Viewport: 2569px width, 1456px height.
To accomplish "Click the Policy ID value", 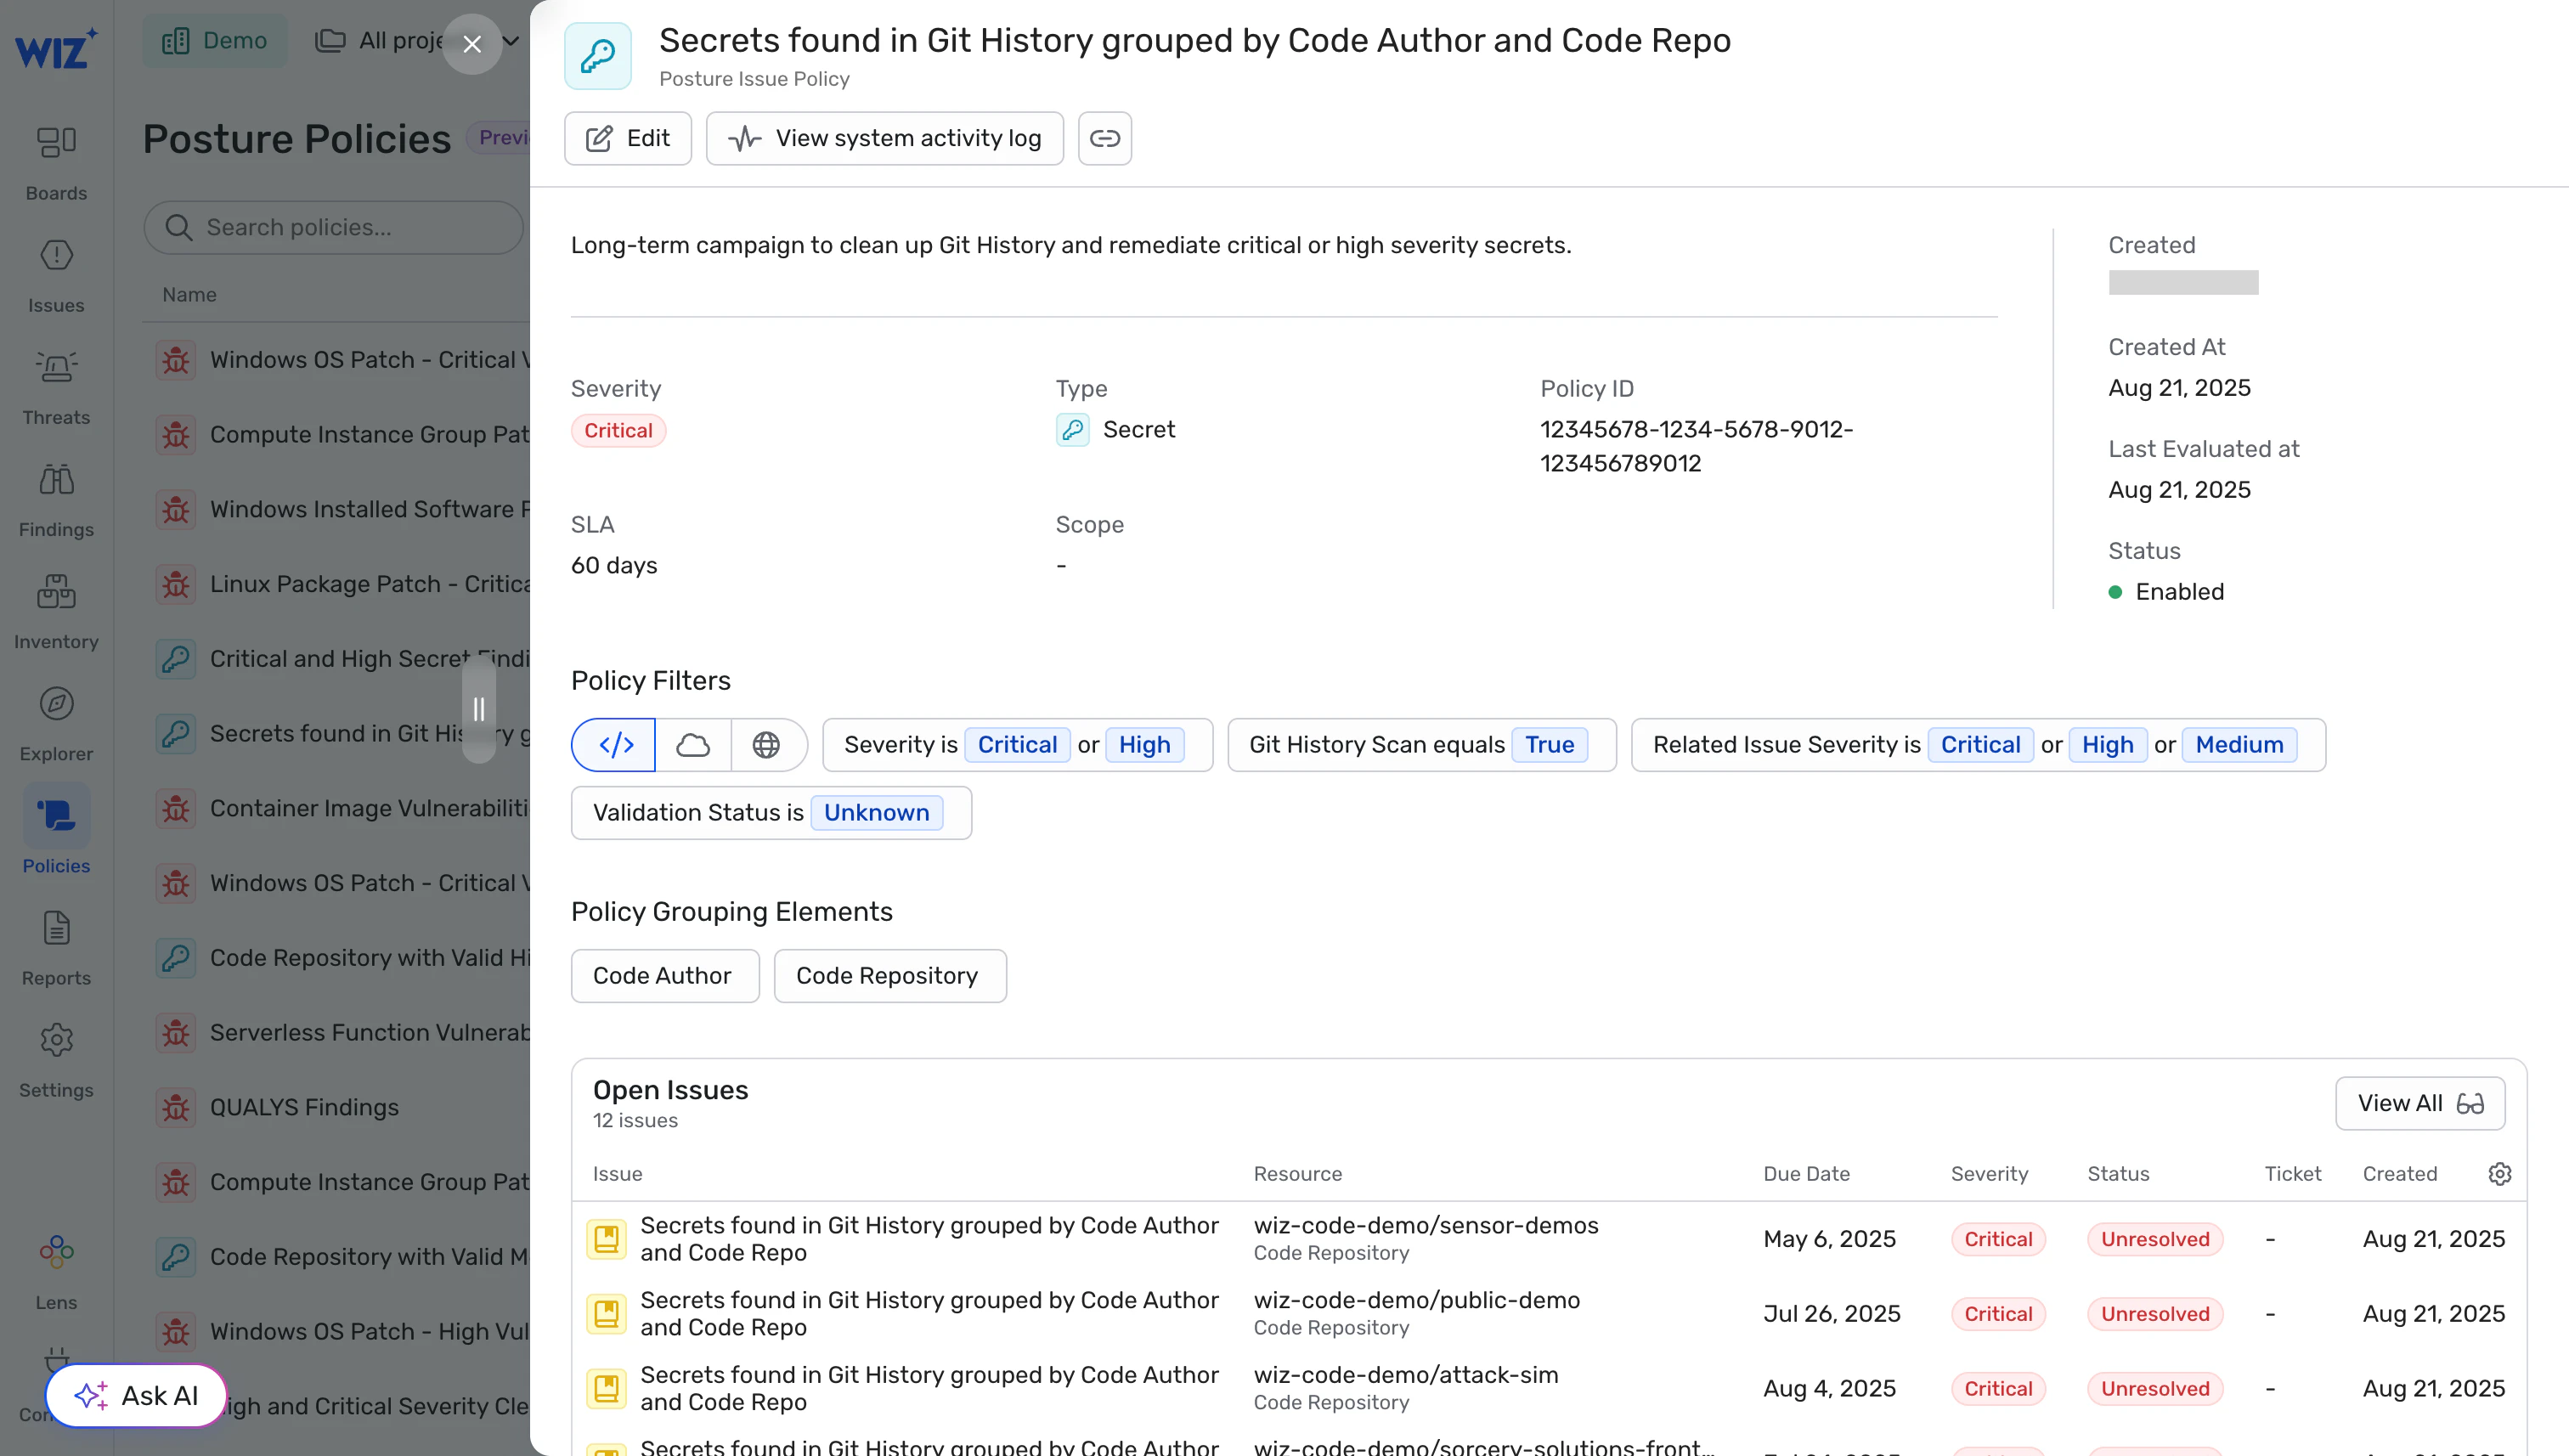I will [1696, 446].
